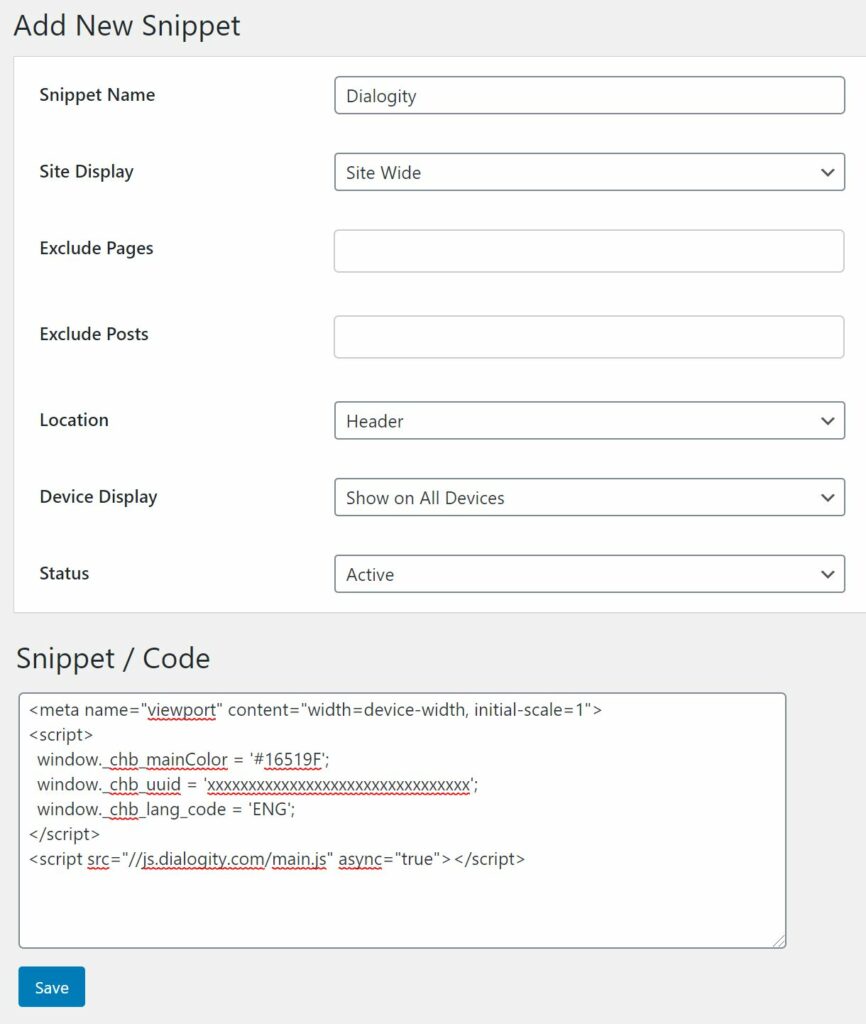The image size is (866, 1024).
Task: Click the #16519F color value in code
Action: point(288,760)
